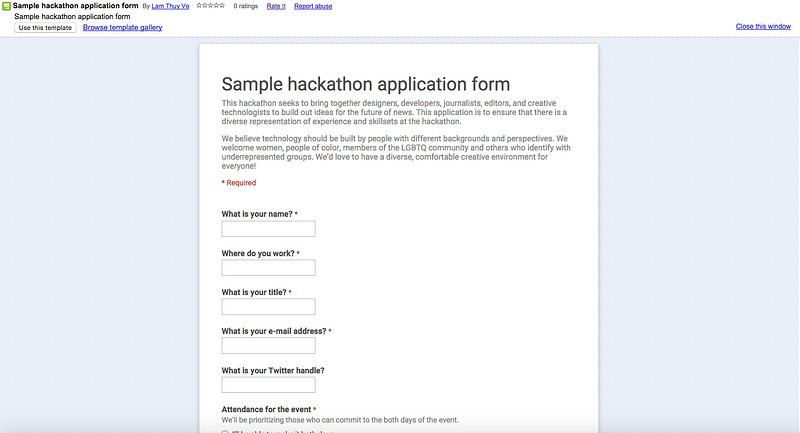
Task: Click the green form template icon
Action: pos(6,6)
